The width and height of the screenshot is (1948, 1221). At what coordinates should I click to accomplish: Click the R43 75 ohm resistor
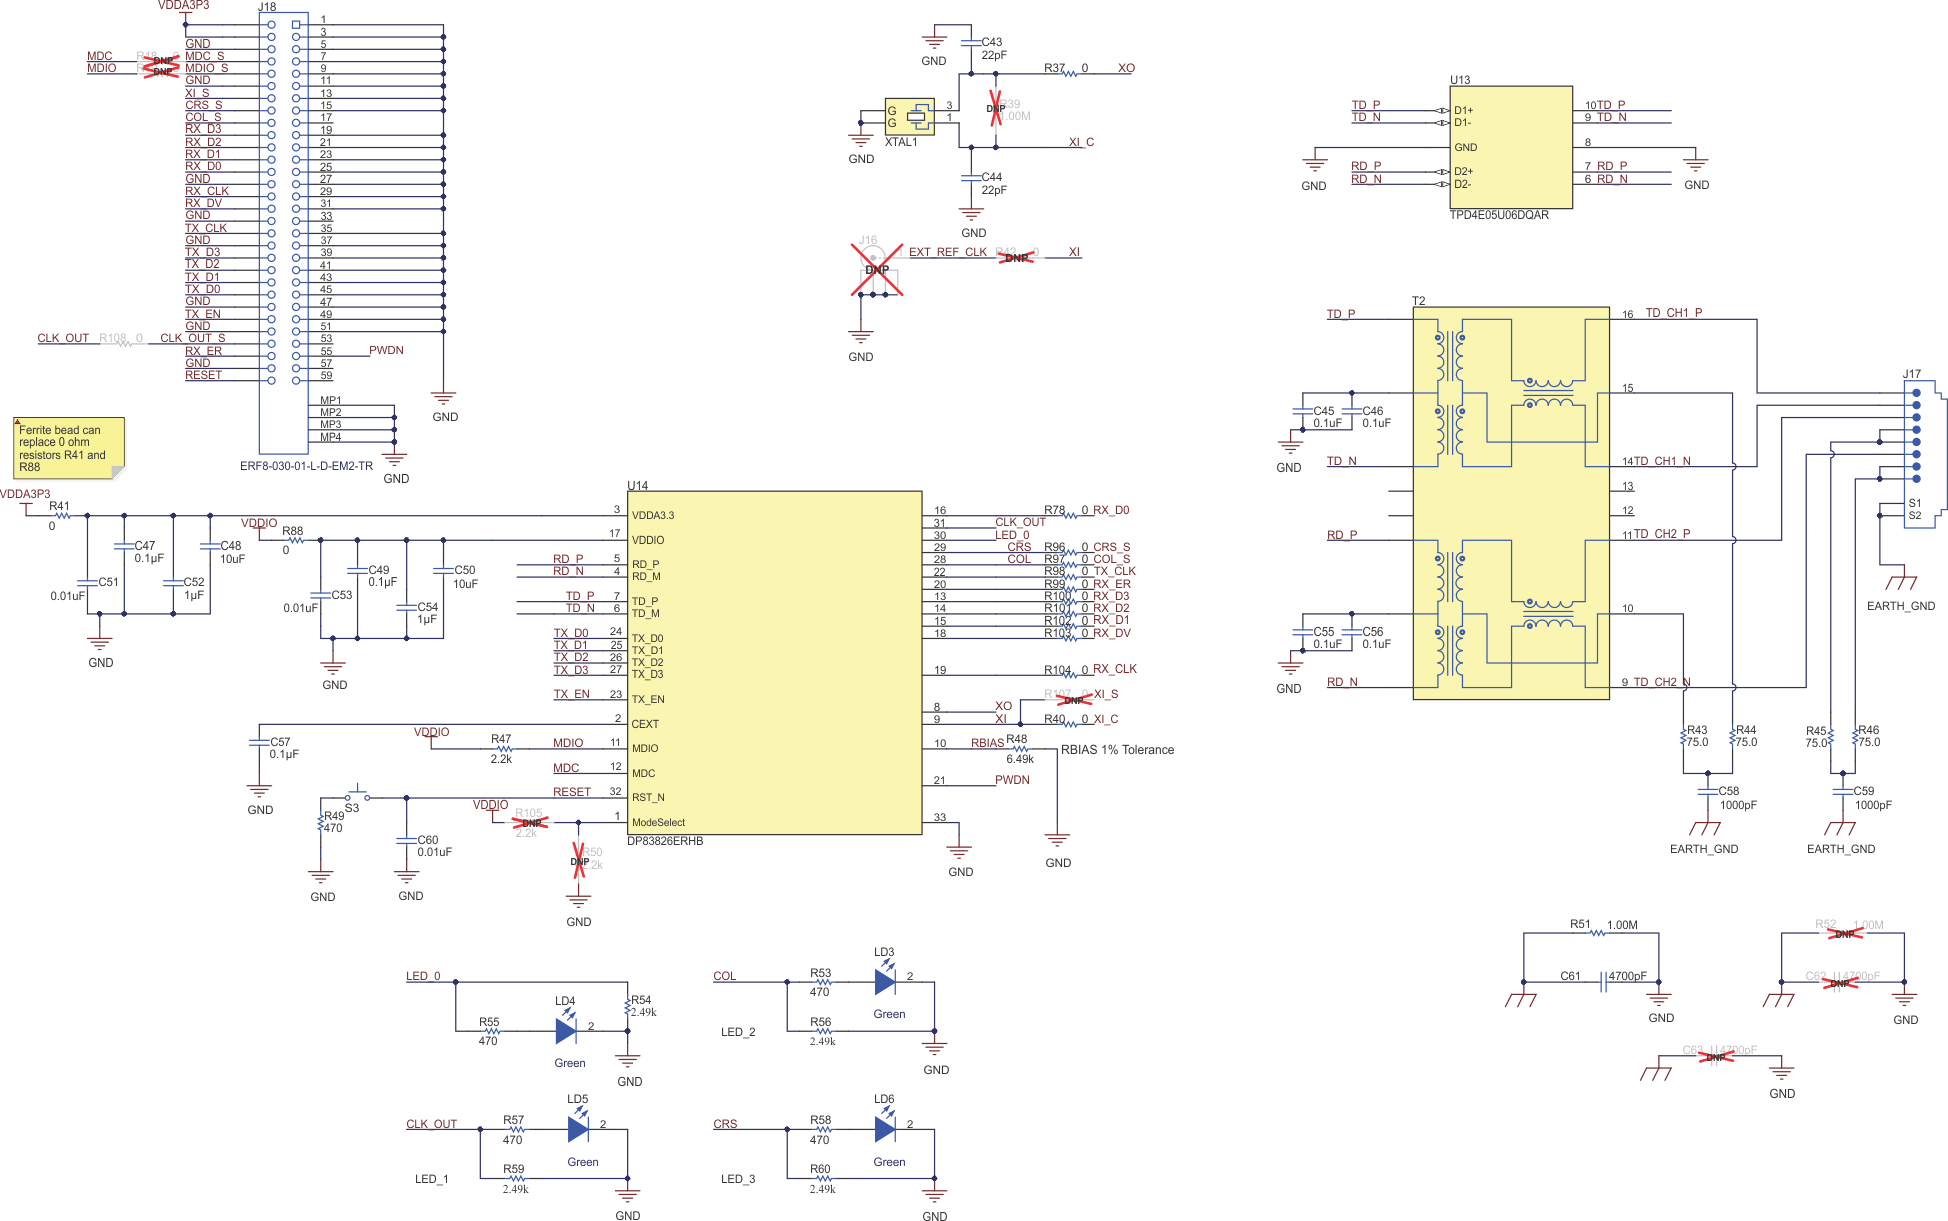pyautogui.click(x=1683, y=737)
